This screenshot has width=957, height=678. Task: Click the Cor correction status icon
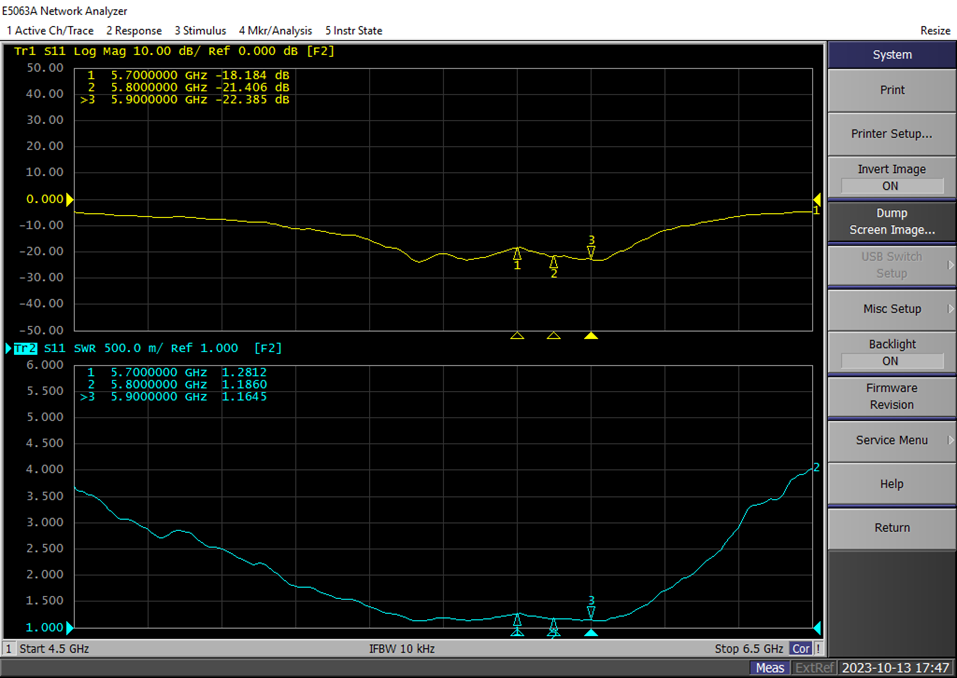coord(801,648)
